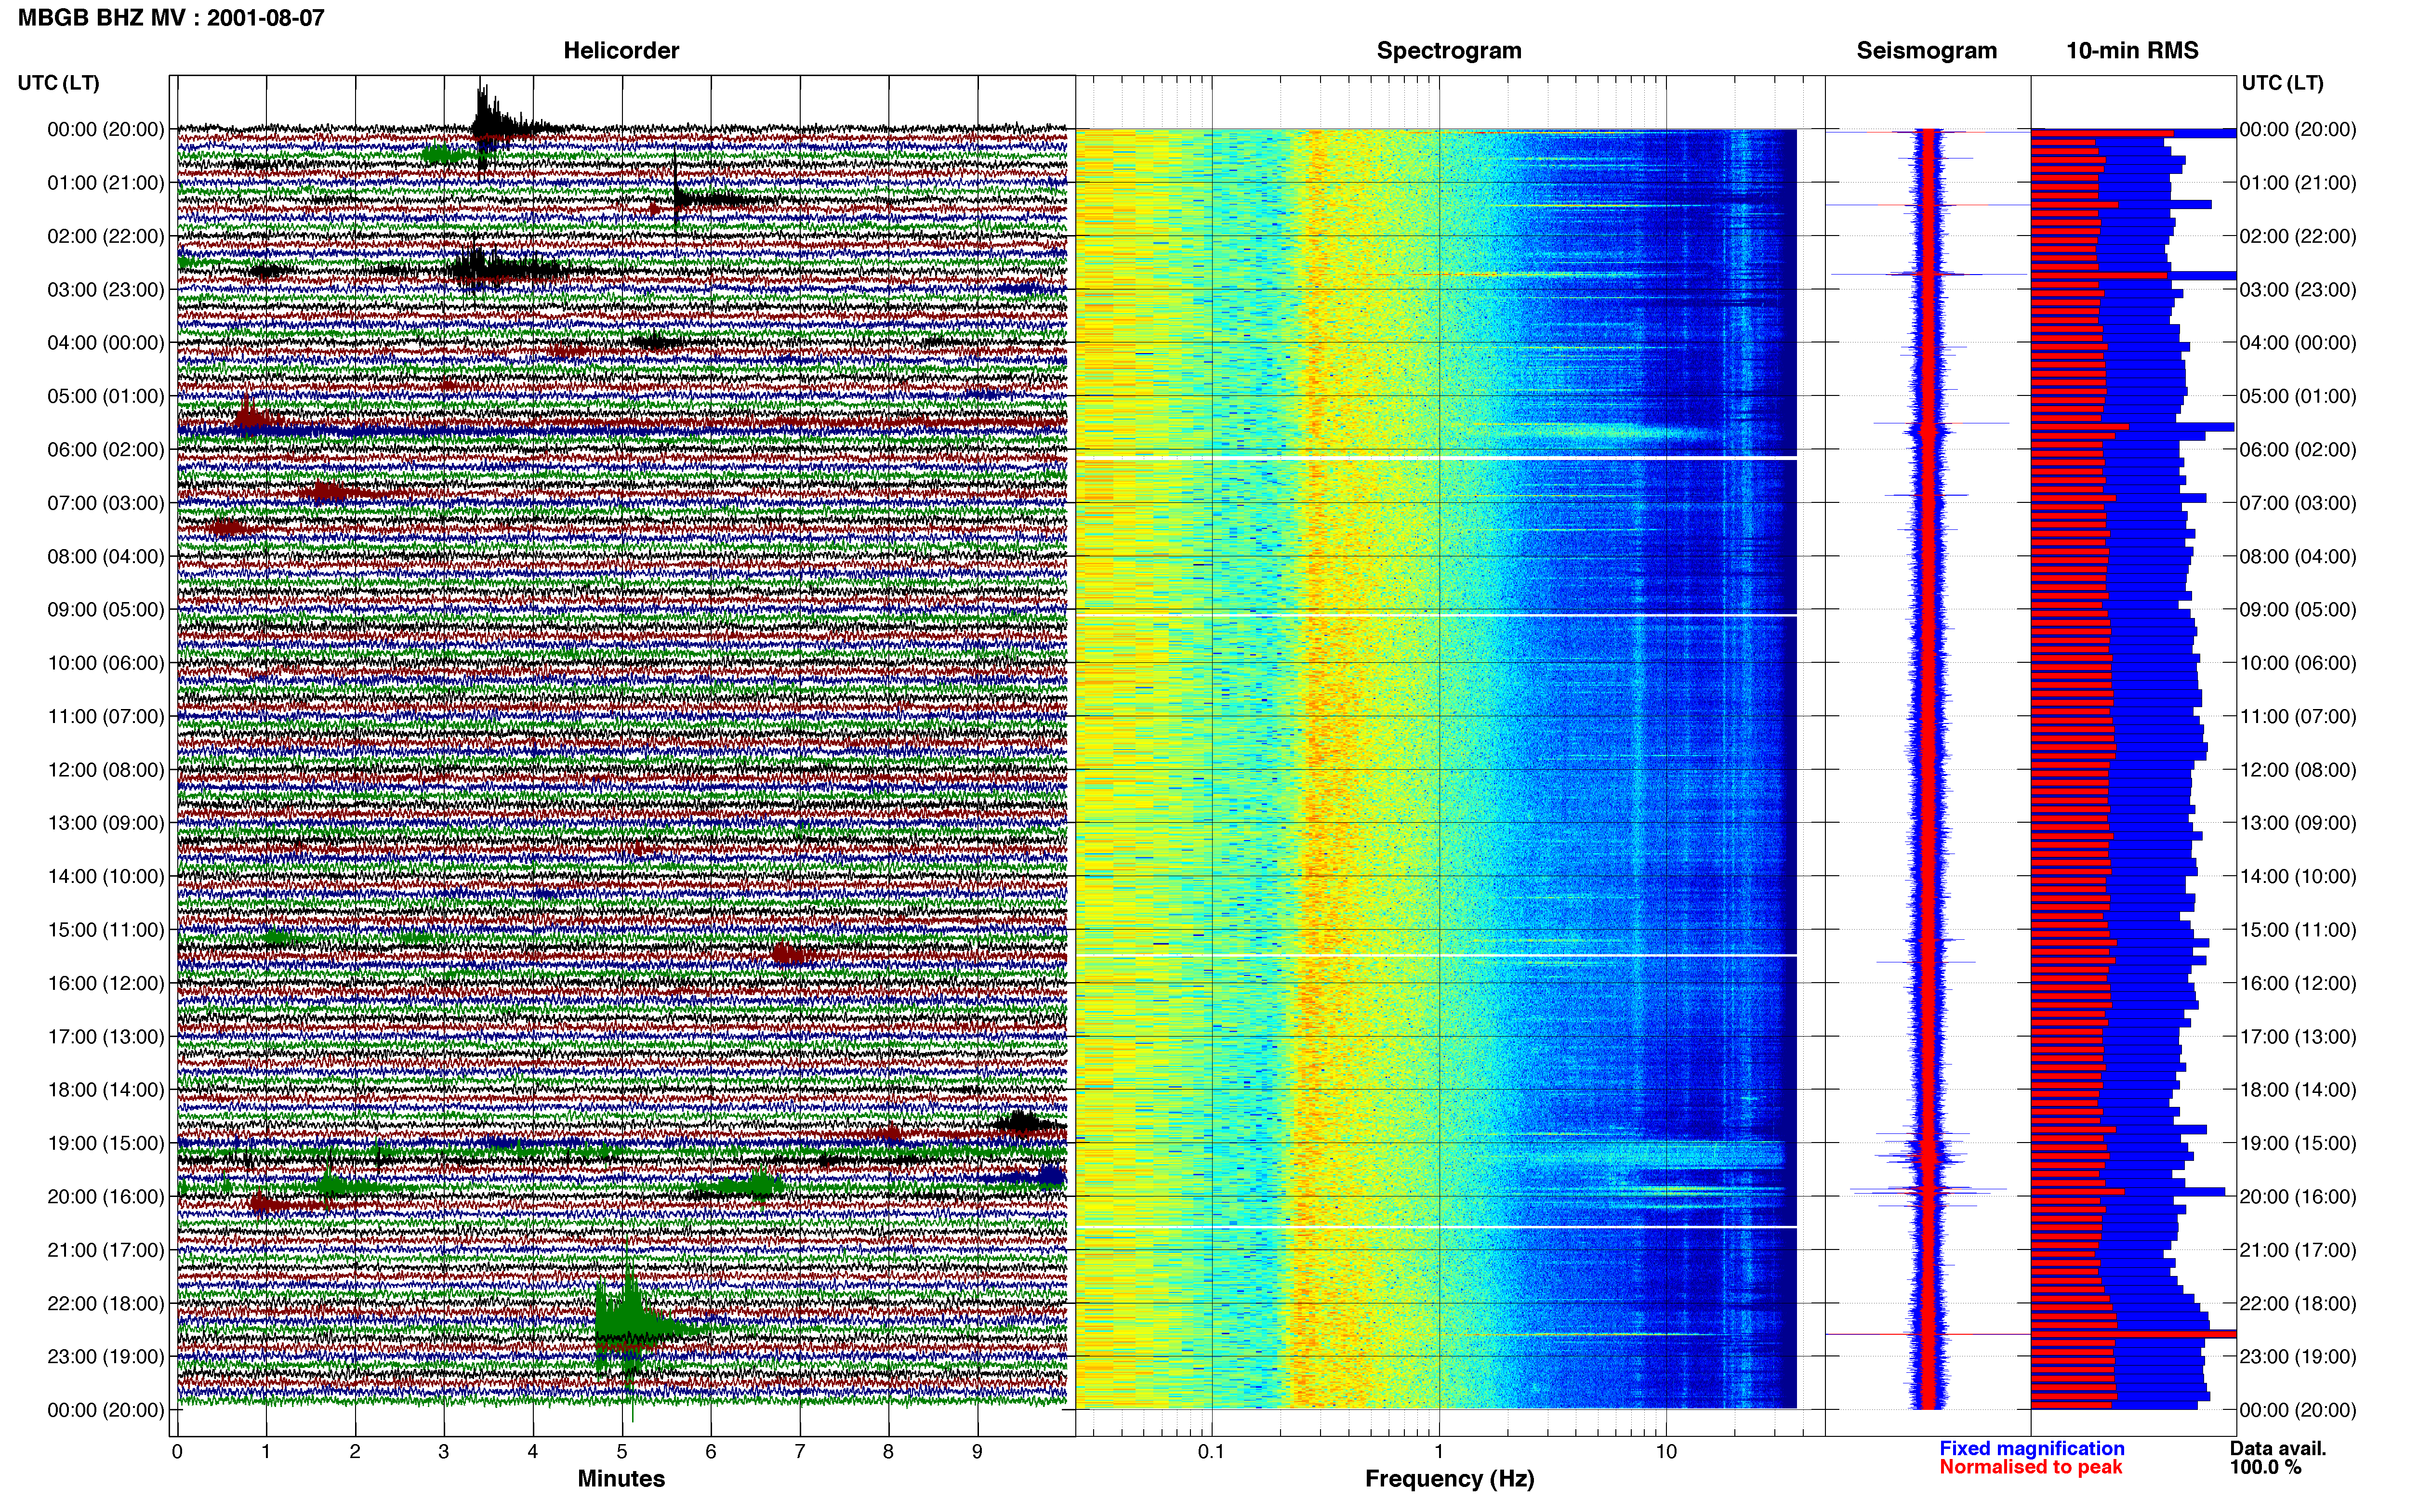The height and width of the screenshot is (1512, 2418).
Task: Click the right '05:00 (01:00)' time label
Action: pyautogui.click(x=2297, y=396)
